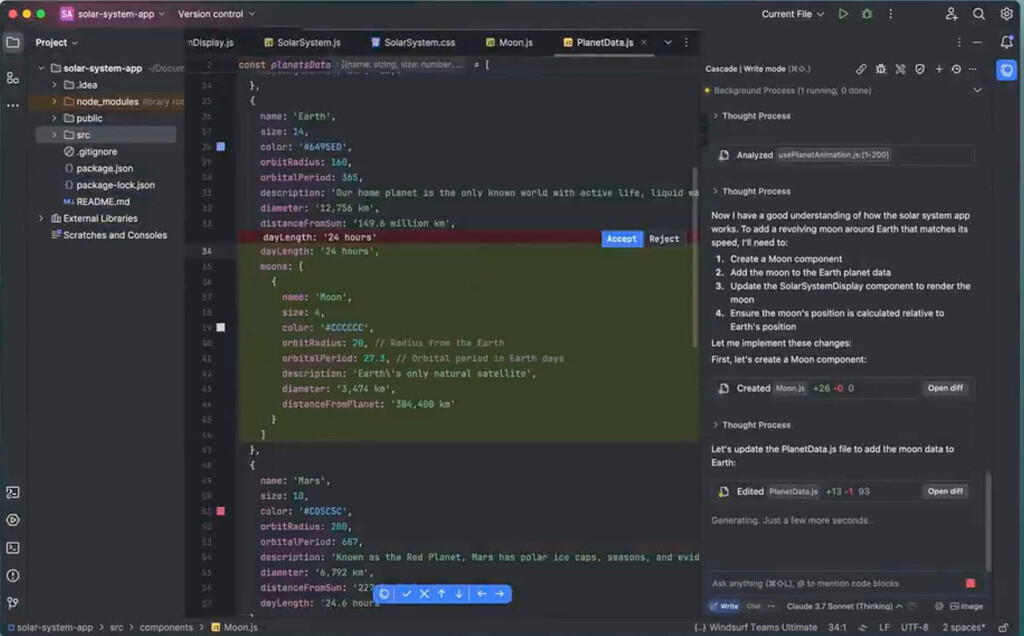The image size is (1024, 636).
Task: Go to the next file with the right arrow
Action: point(500,594)
